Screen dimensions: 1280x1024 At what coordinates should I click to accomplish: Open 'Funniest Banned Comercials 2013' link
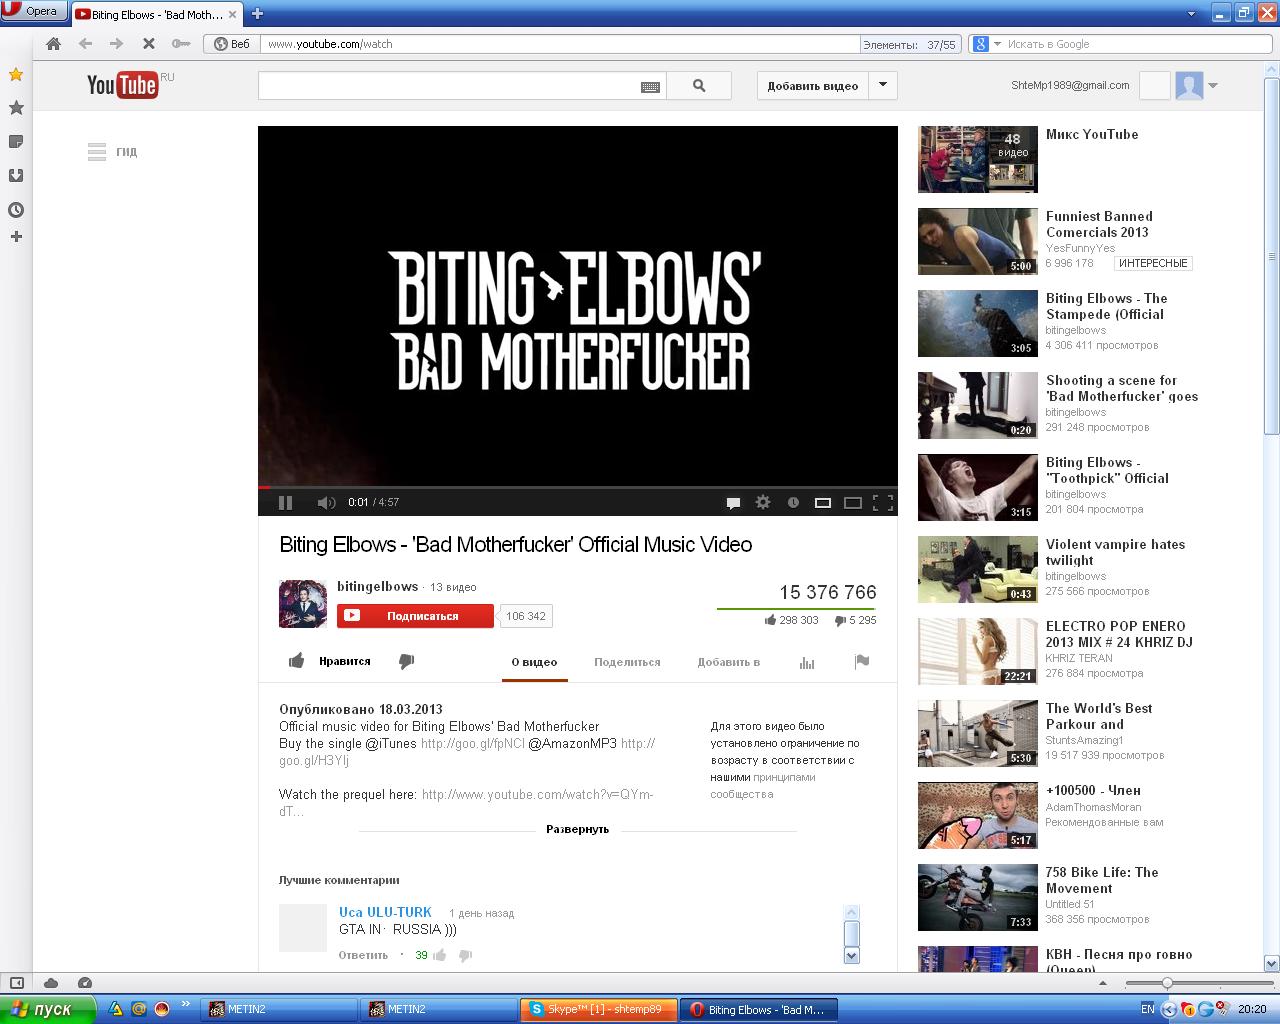pyautogui.click(x=1099, y=224)
